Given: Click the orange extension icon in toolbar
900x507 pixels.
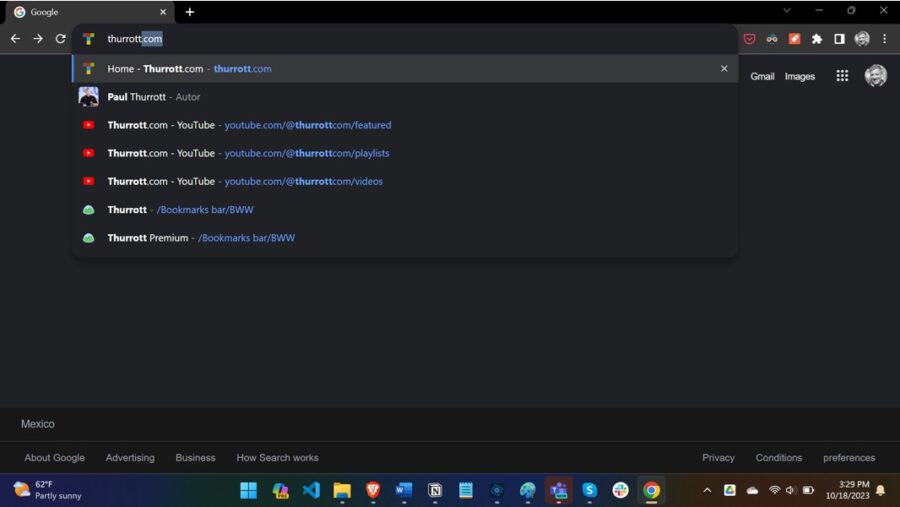Looking at the screenshot, I should (x=794, y=39).
